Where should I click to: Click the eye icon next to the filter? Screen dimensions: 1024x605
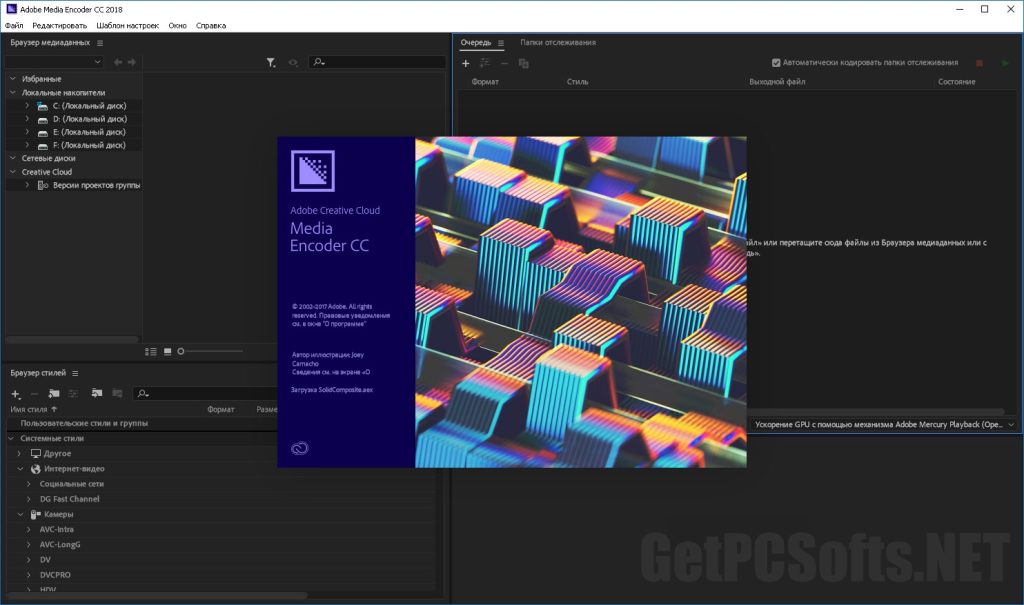click(x=293, y=62)
